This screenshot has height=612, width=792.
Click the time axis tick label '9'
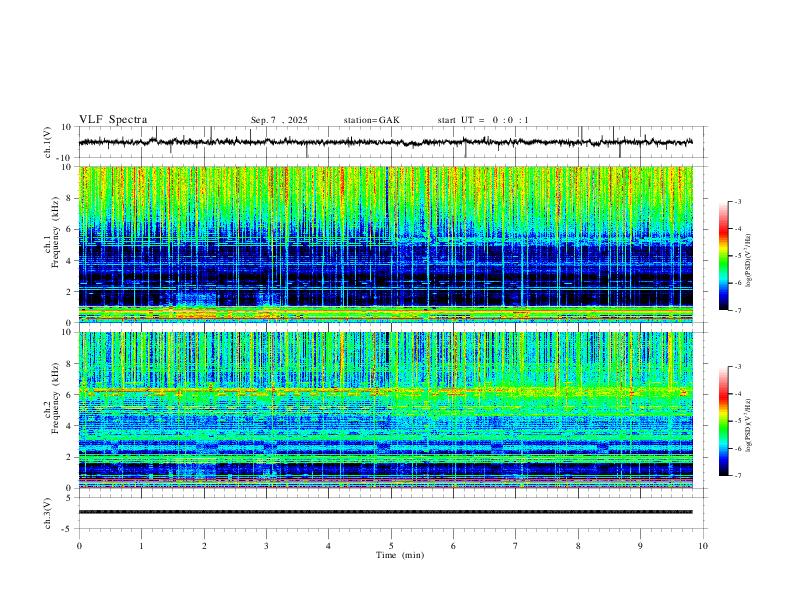(640, 546)
